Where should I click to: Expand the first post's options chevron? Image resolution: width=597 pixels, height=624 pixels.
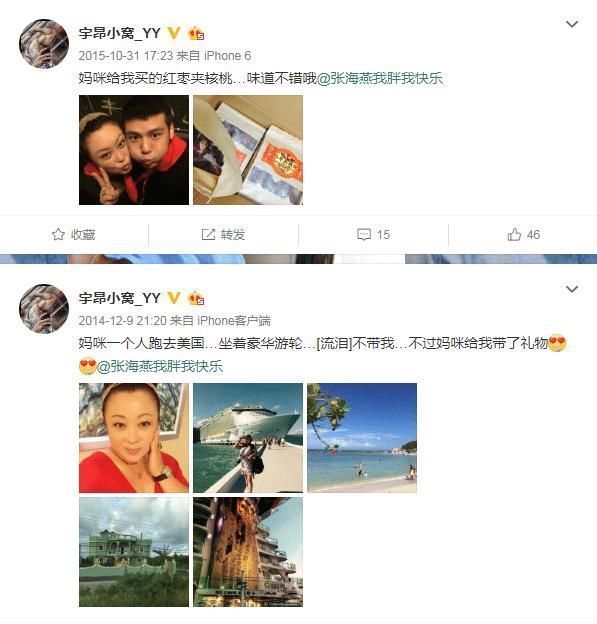[x=572, y=24]
